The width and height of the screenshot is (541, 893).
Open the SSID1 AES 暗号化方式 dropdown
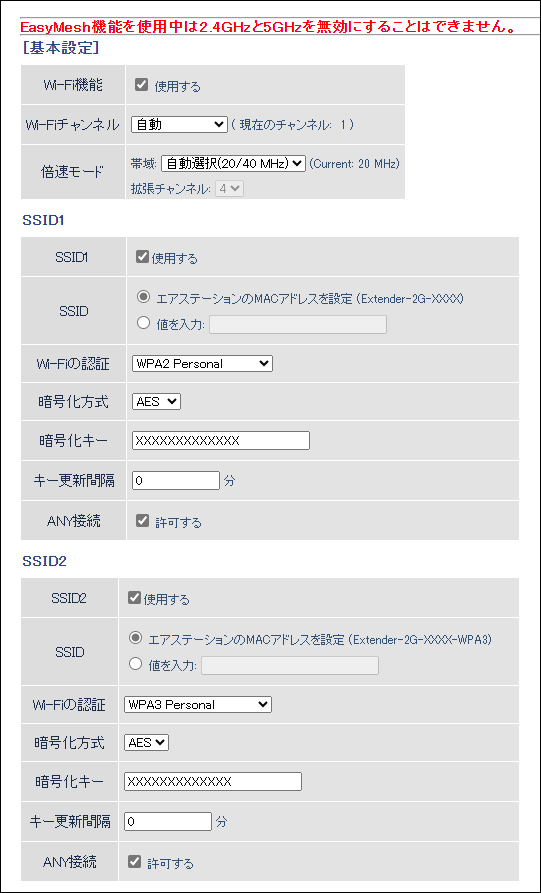pos(156,402)
